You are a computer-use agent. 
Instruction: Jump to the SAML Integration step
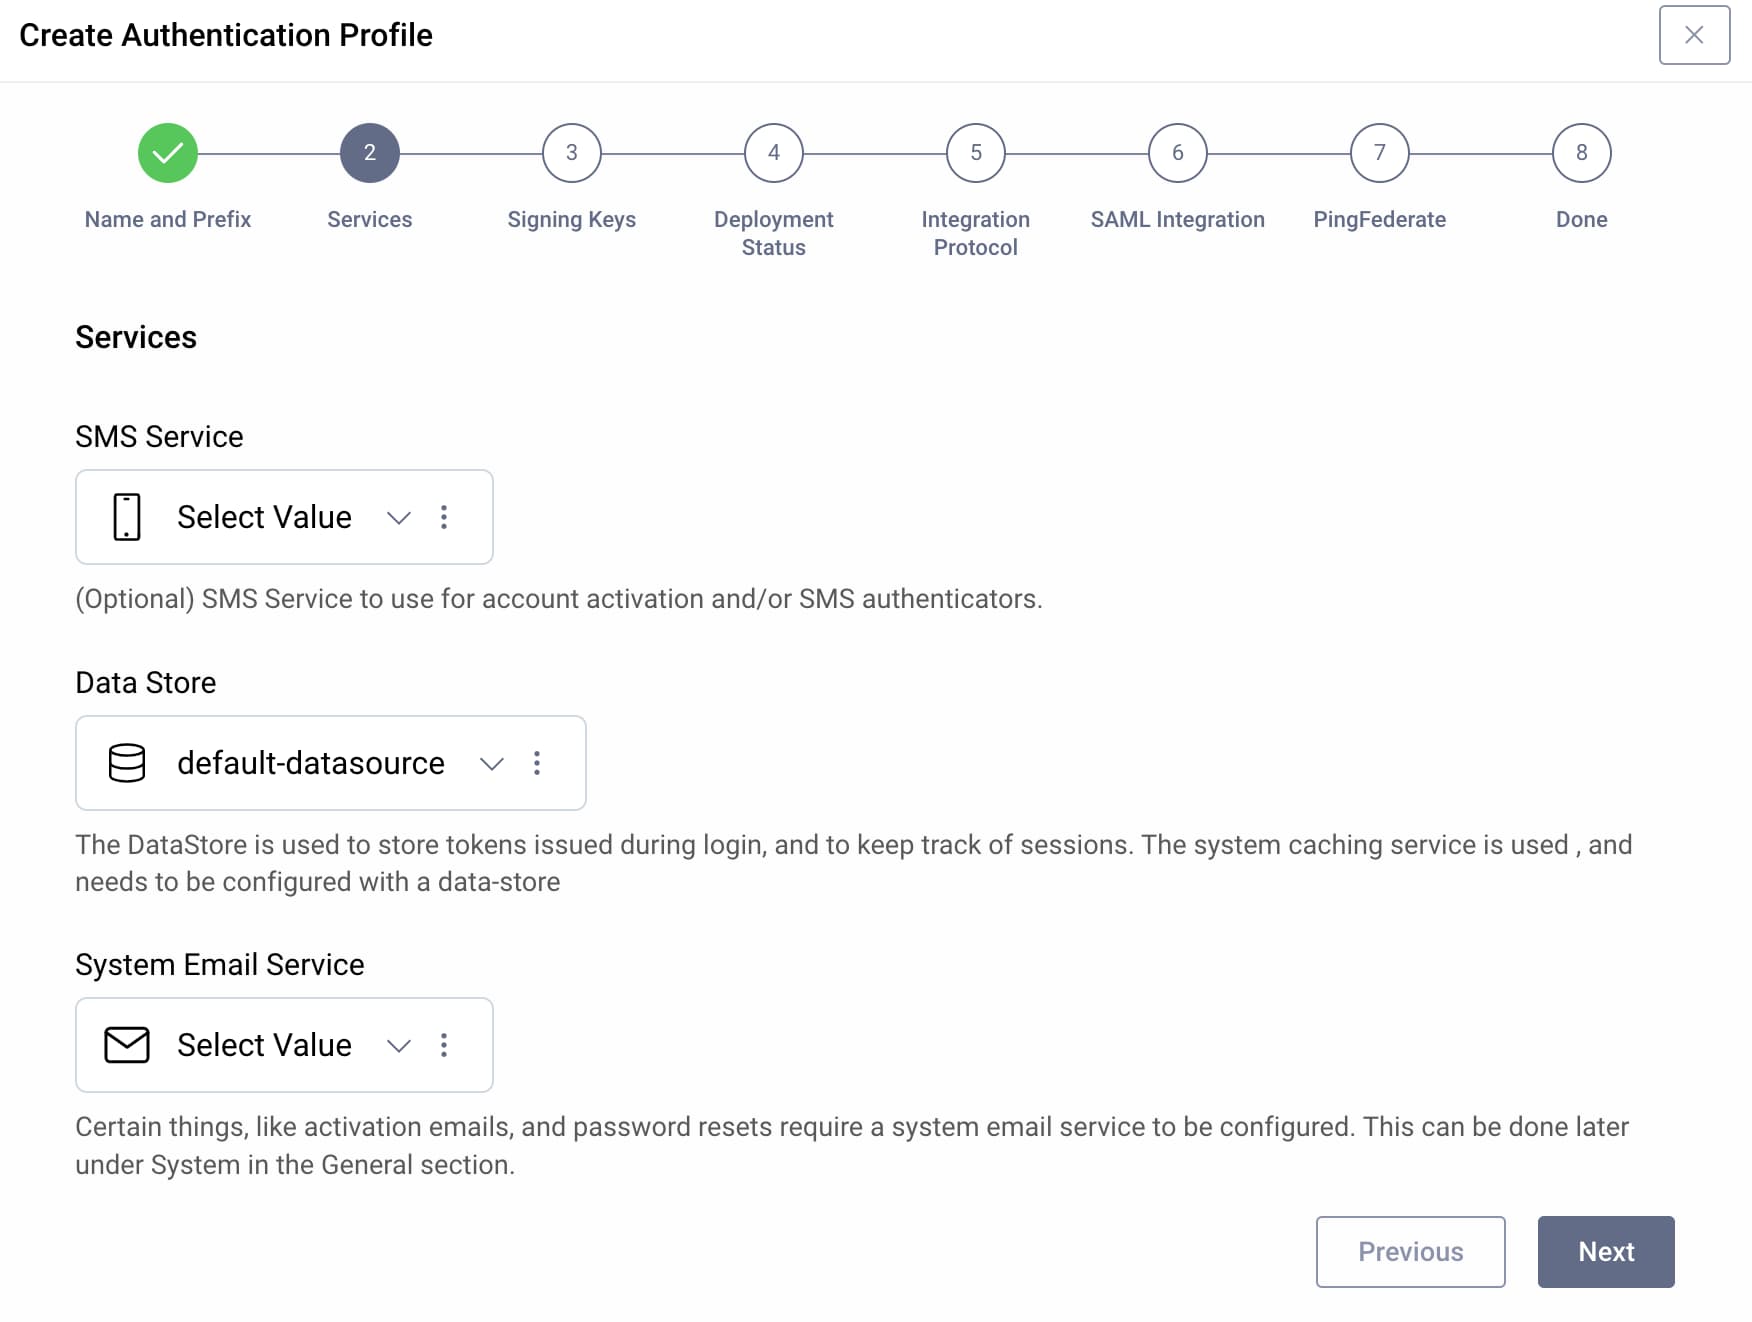[x=1177, y=152]
